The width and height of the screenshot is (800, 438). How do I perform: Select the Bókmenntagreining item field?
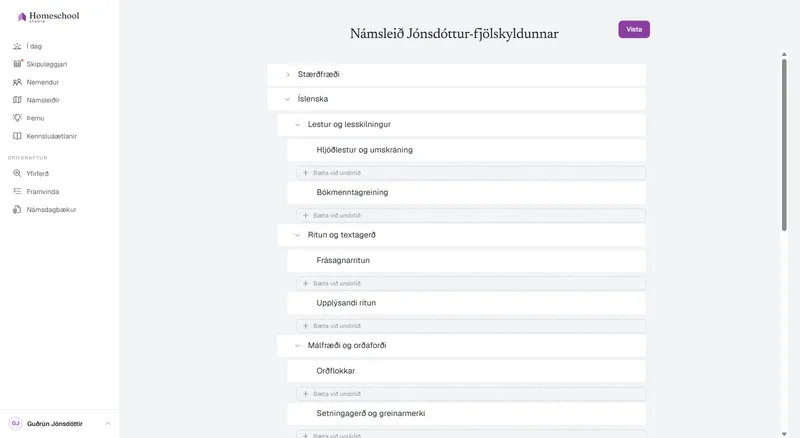pos(466,192)
